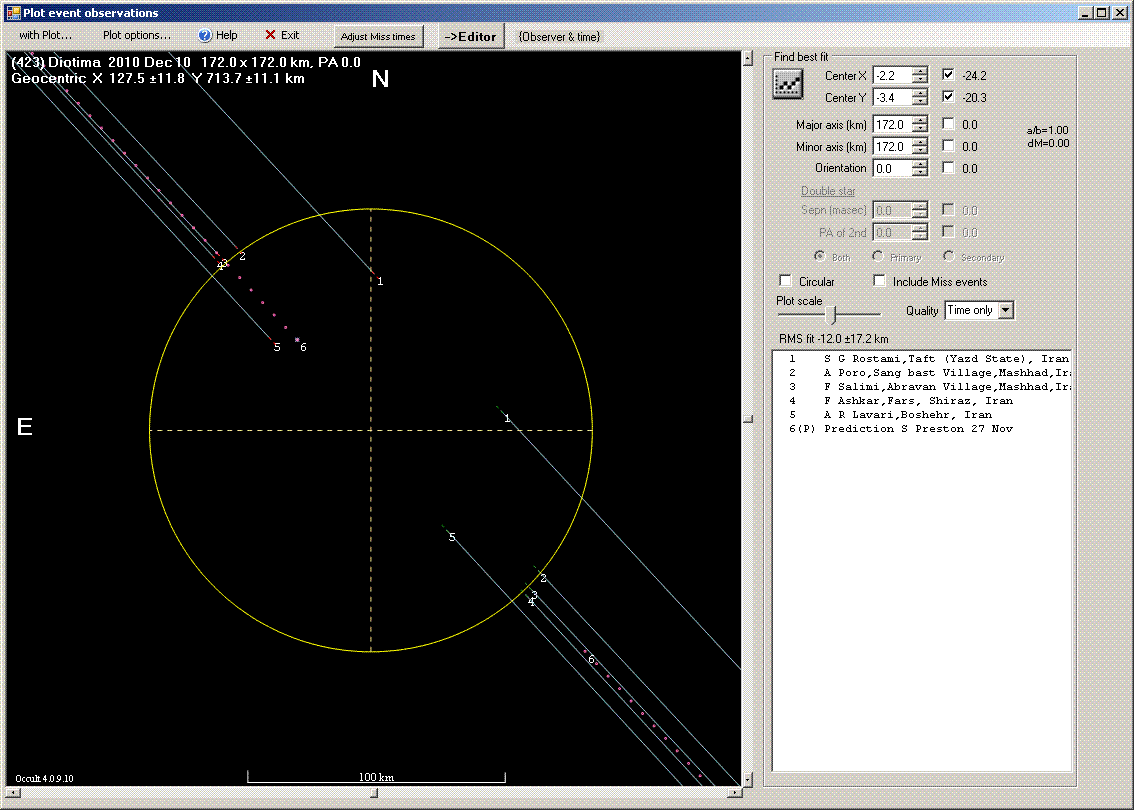The image size is (1134, 810).
Task: Select observer row 'S G Rostami,Taft'
Action: click(x=923, y=359)
